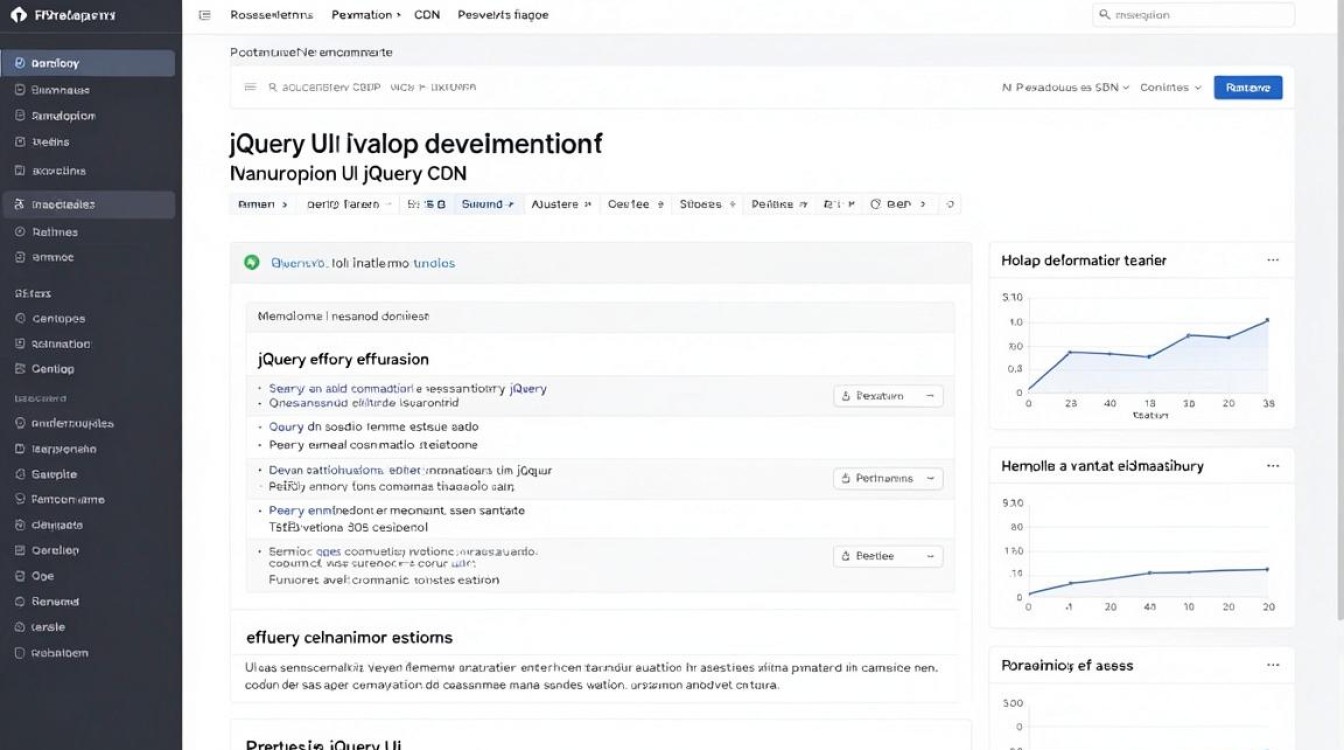The image size is (1344, 750).
Task: Click the menu icon beside "Rosesetetnns" in top bar
Action: coord(205,15)
